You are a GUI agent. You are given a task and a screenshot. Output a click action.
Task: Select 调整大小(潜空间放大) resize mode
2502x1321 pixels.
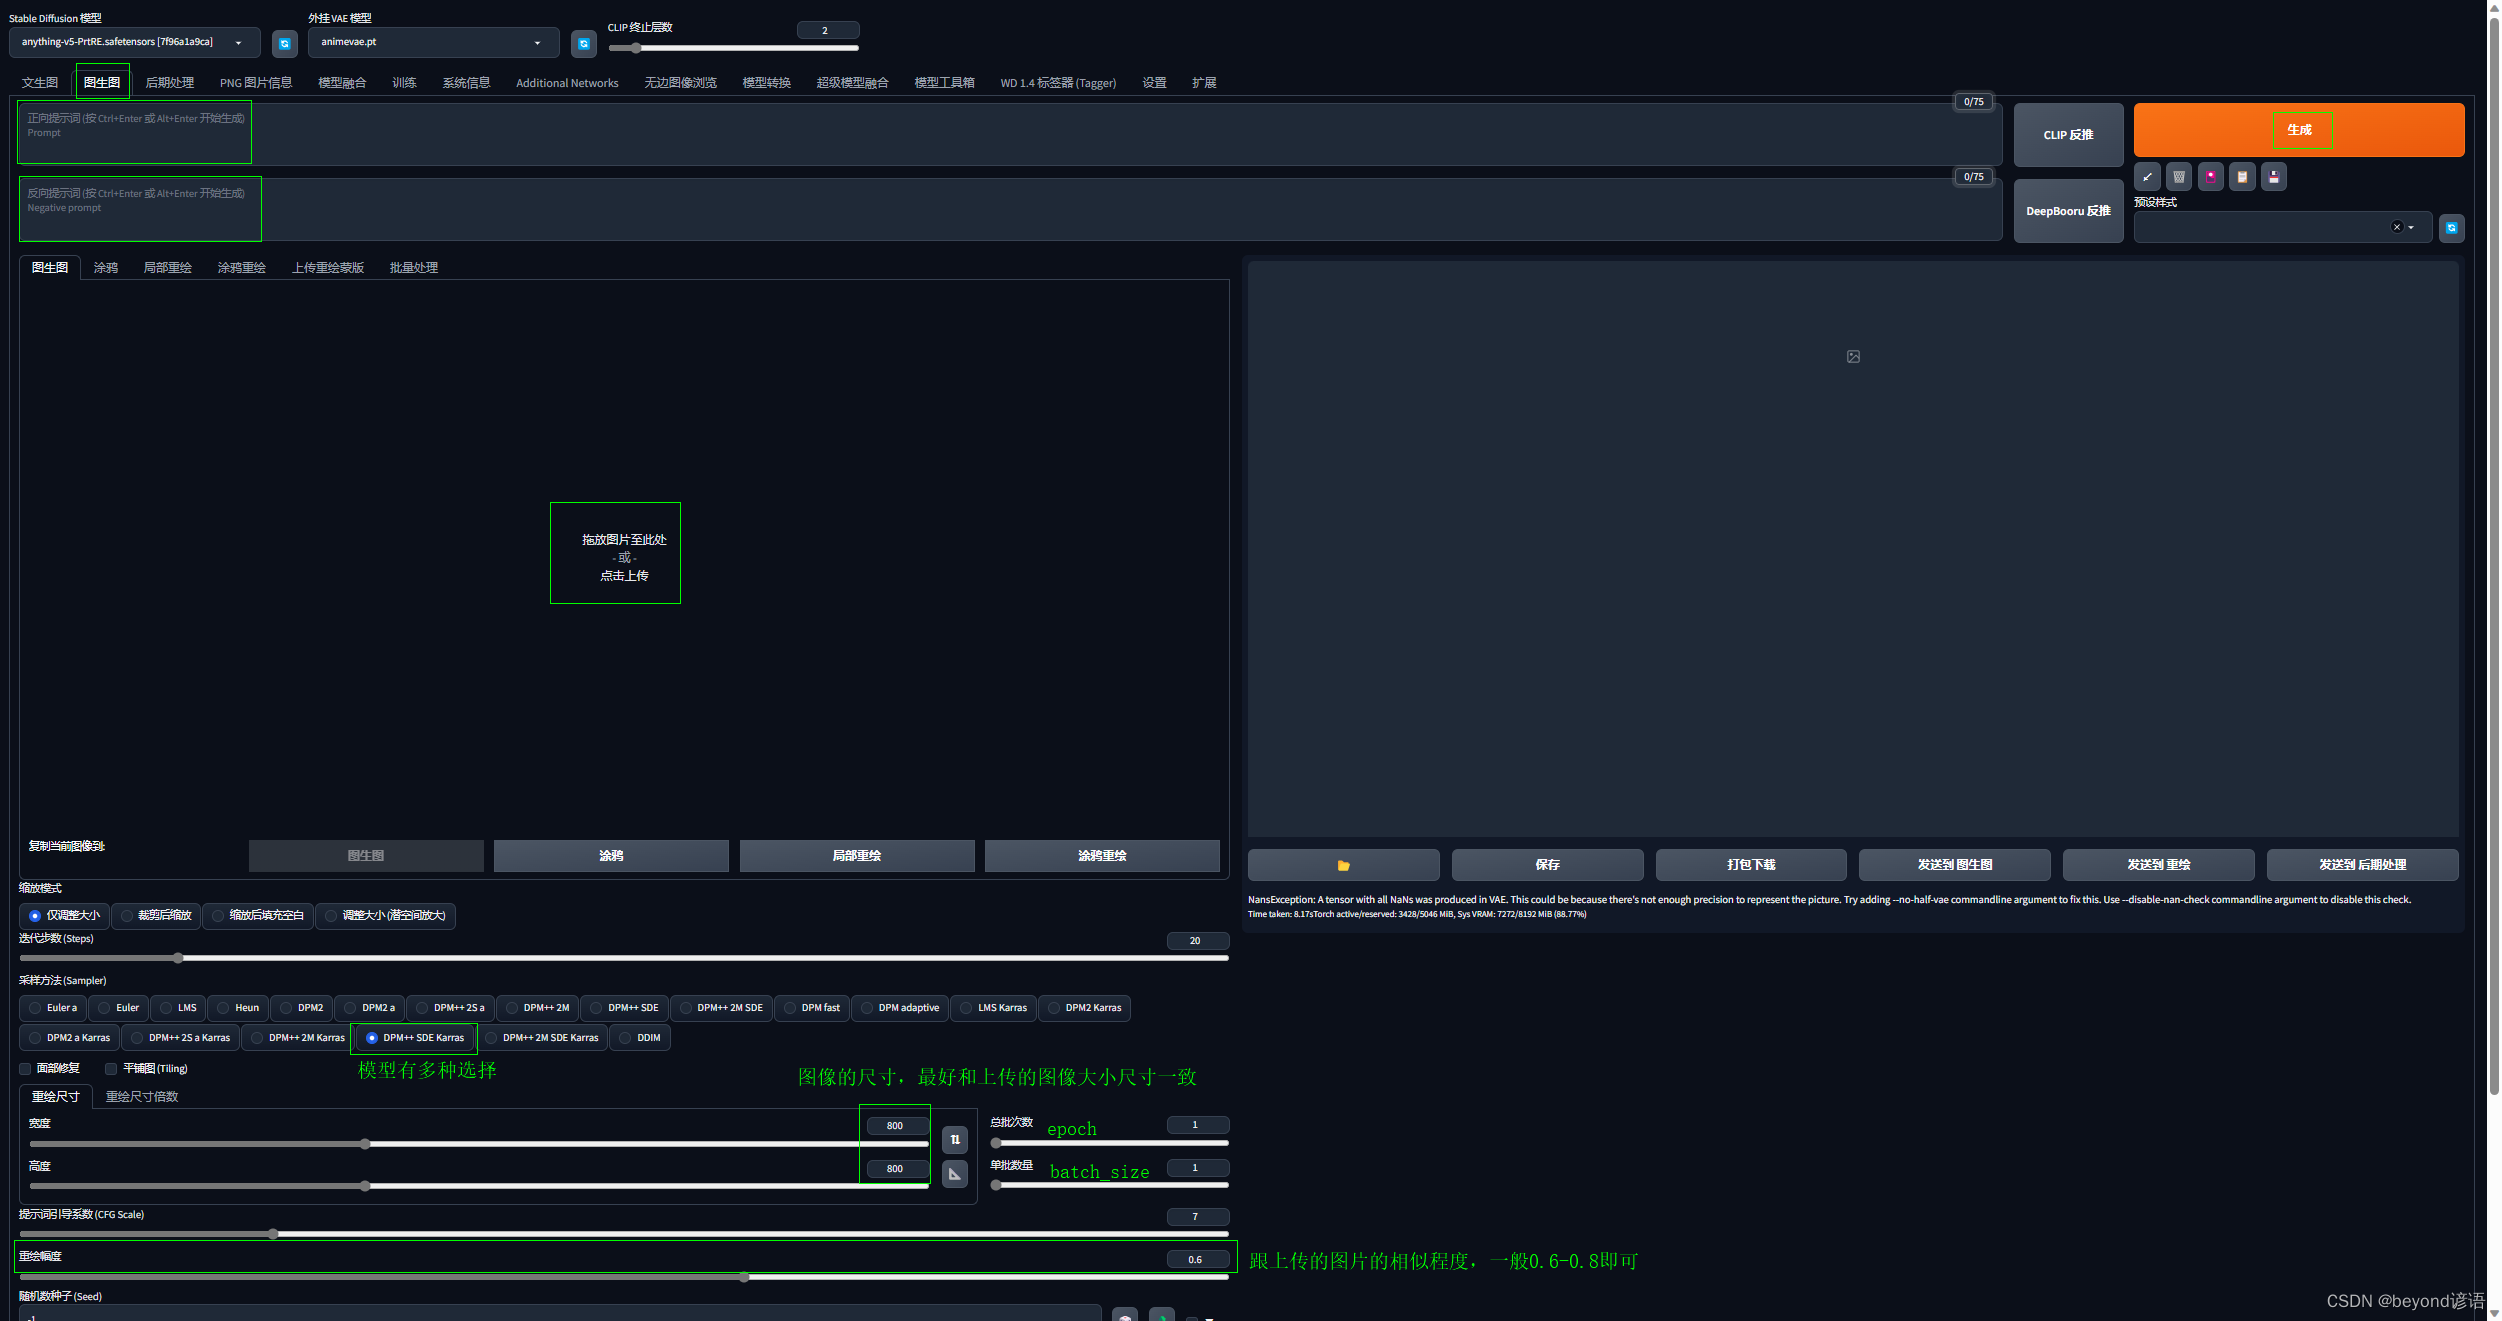[385, 916]
